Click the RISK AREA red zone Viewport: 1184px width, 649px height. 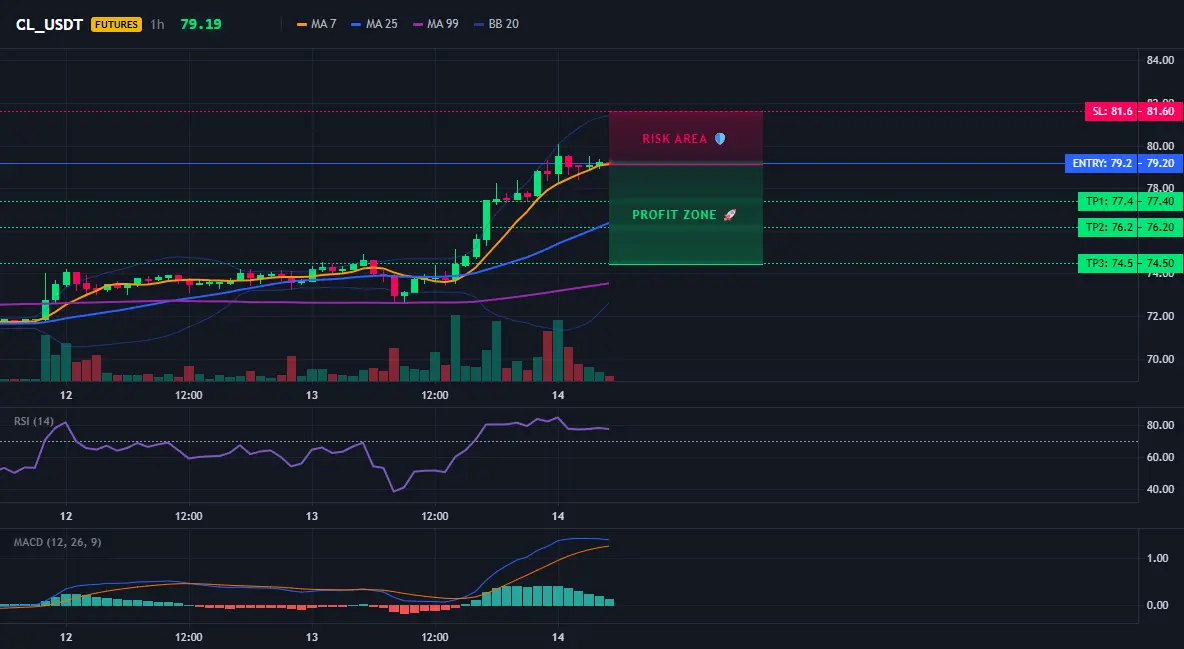[x=686, y=138]
